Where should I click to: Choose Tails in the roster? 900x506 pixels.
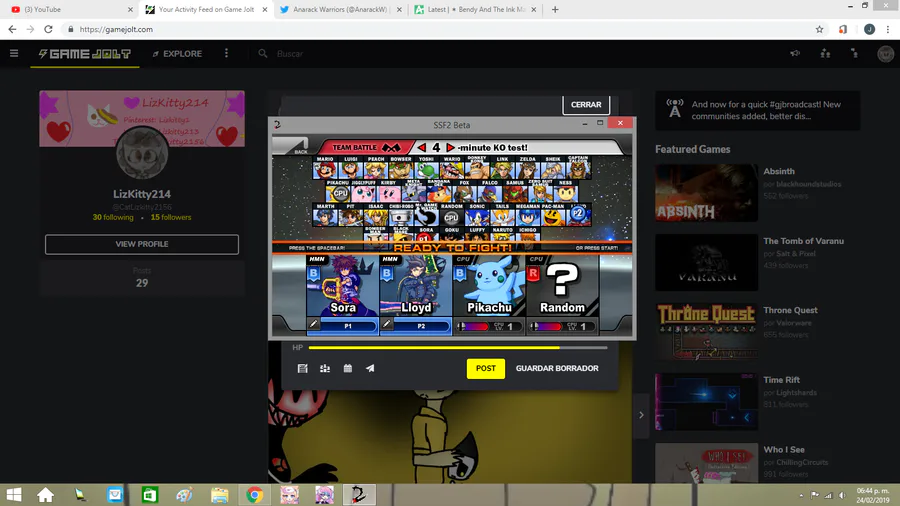tap(502, 217)
